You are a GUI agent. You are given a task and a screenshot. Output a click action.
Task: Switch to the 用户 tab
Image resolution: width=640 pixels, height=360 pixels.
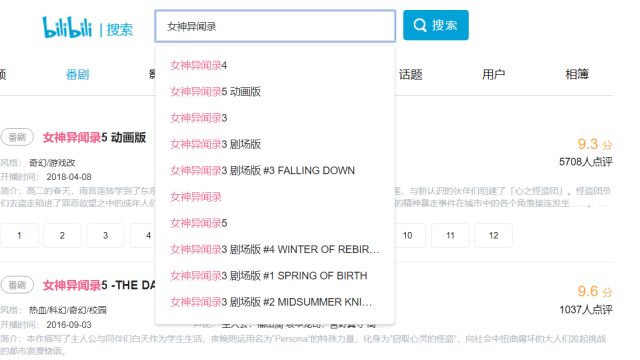click(x=493, y=74)
